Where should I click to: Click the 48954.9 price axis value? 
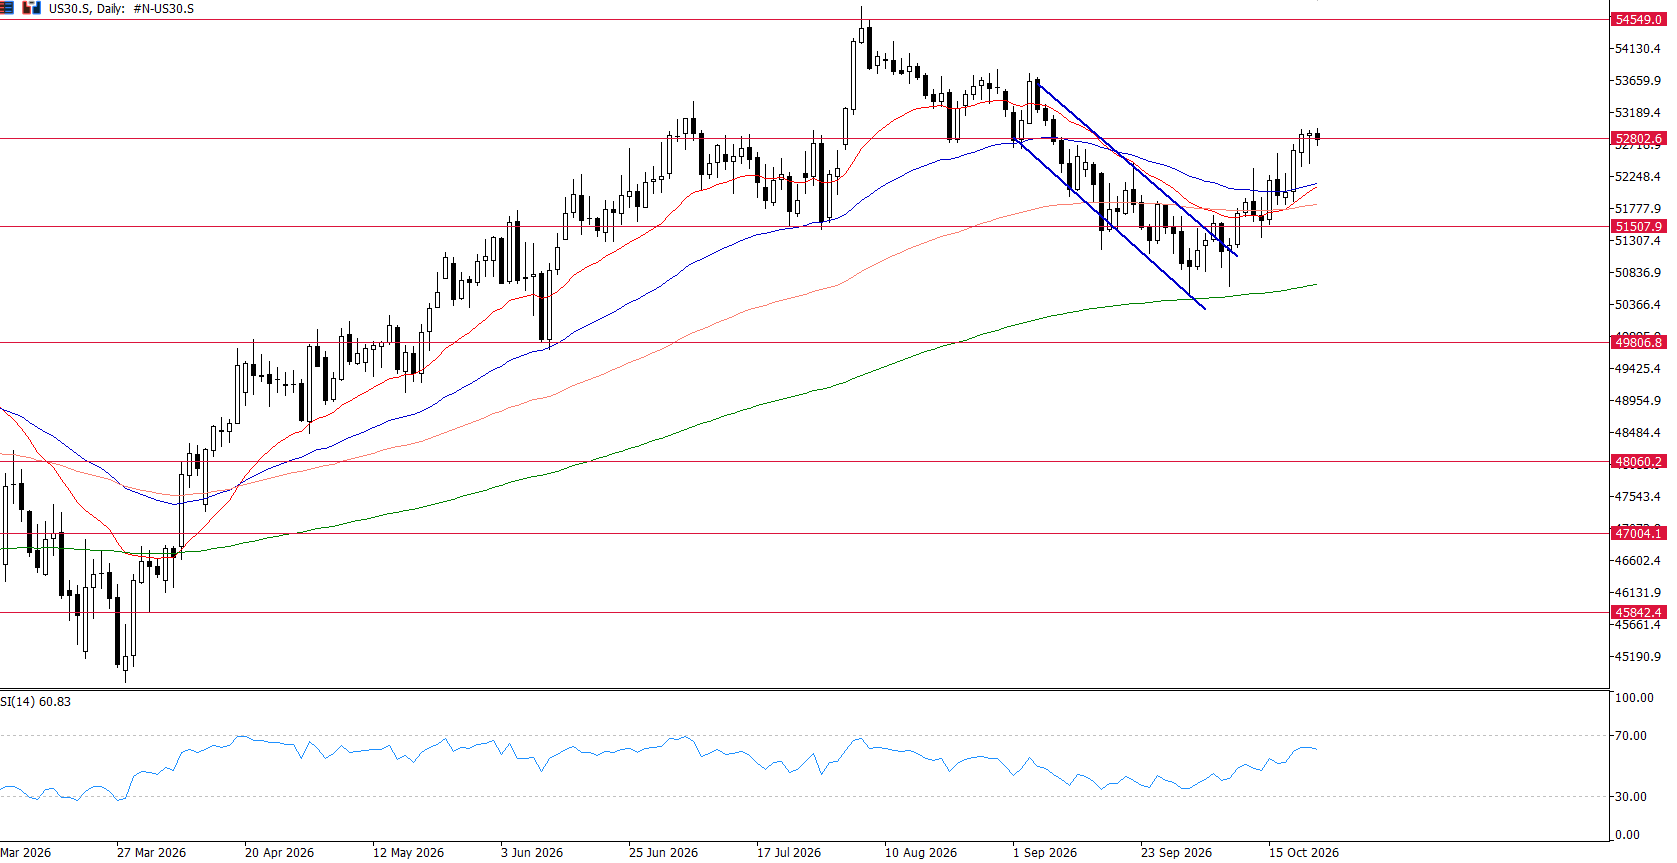[x=1638, y=401]
